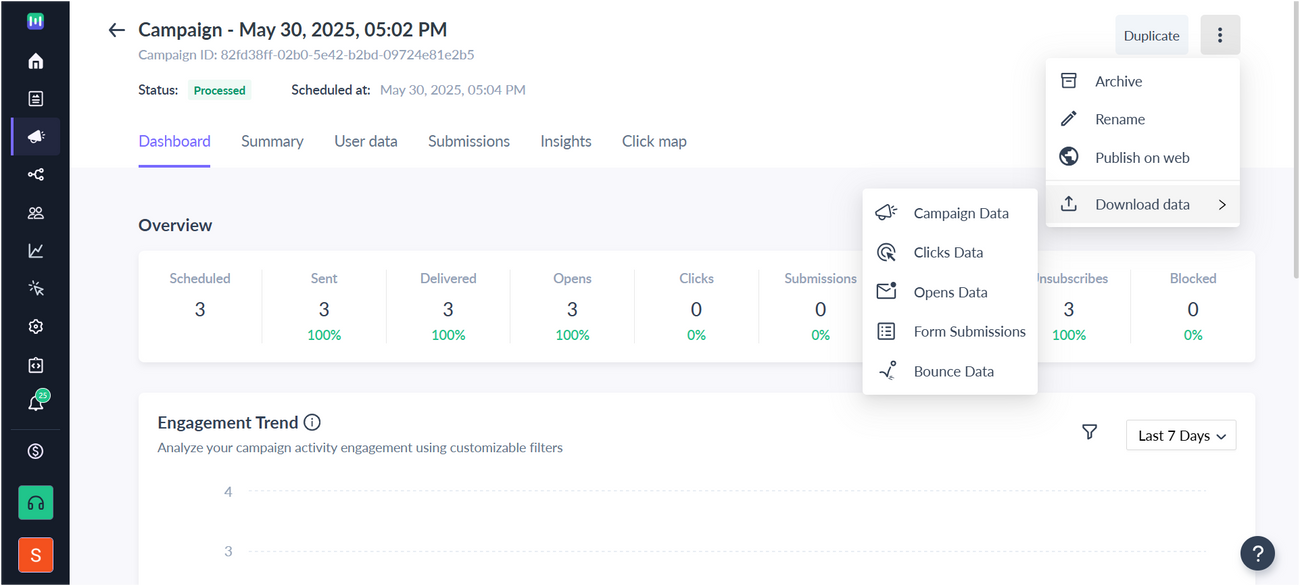Open the green headset support icon
The width and height of the screenshot is (1300, 586).
(36, 503)
